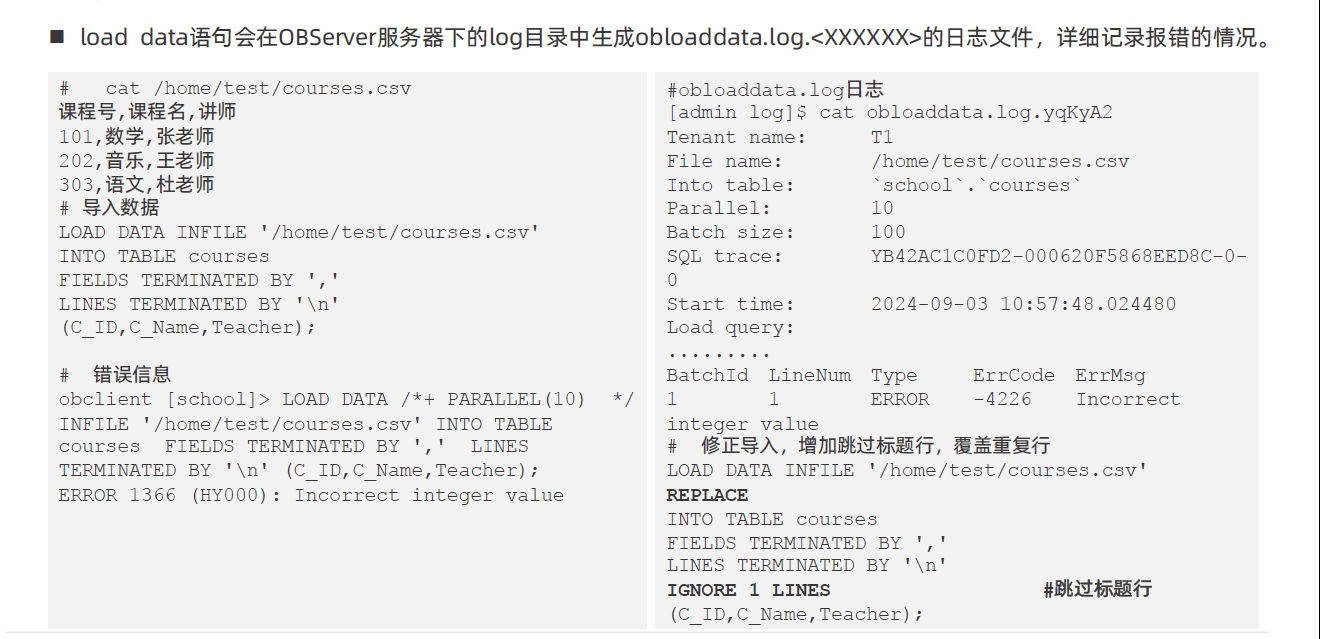The height and width of the screenshot is (639, 1320).
Task: Click the ERROR 1366 (HY000) message line
Action: [x=311, y=495]
